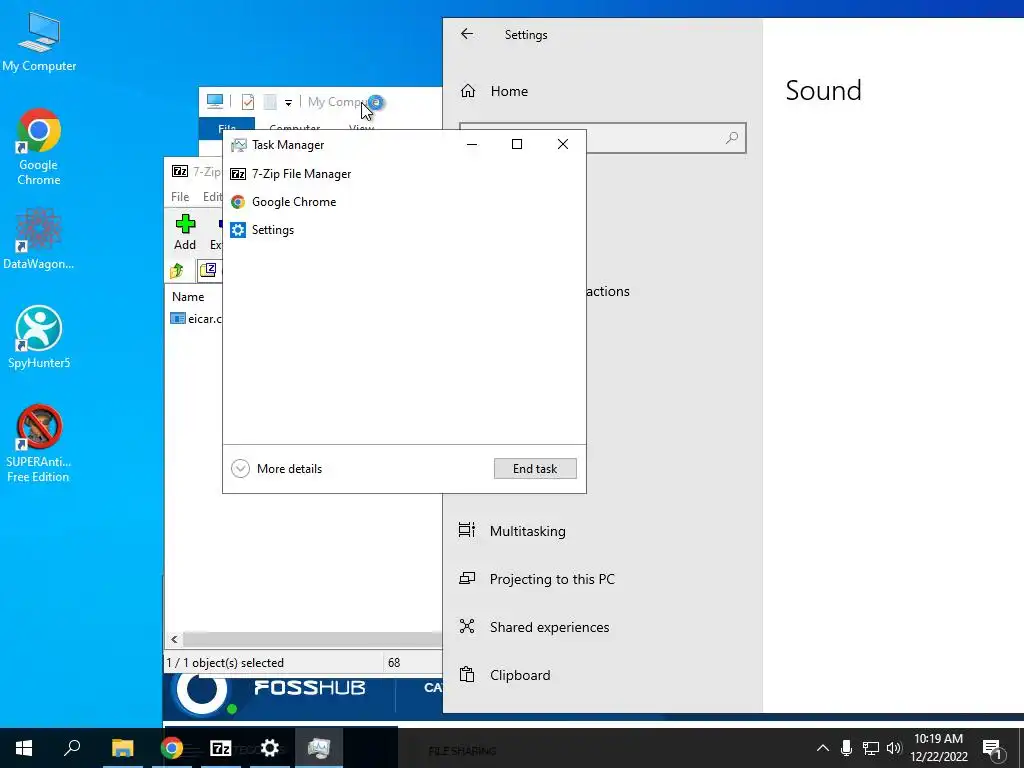The image size is (1024, 768).
Task: Click the Add button in 7-Zip toolbar
Action: tap(185, 232)
